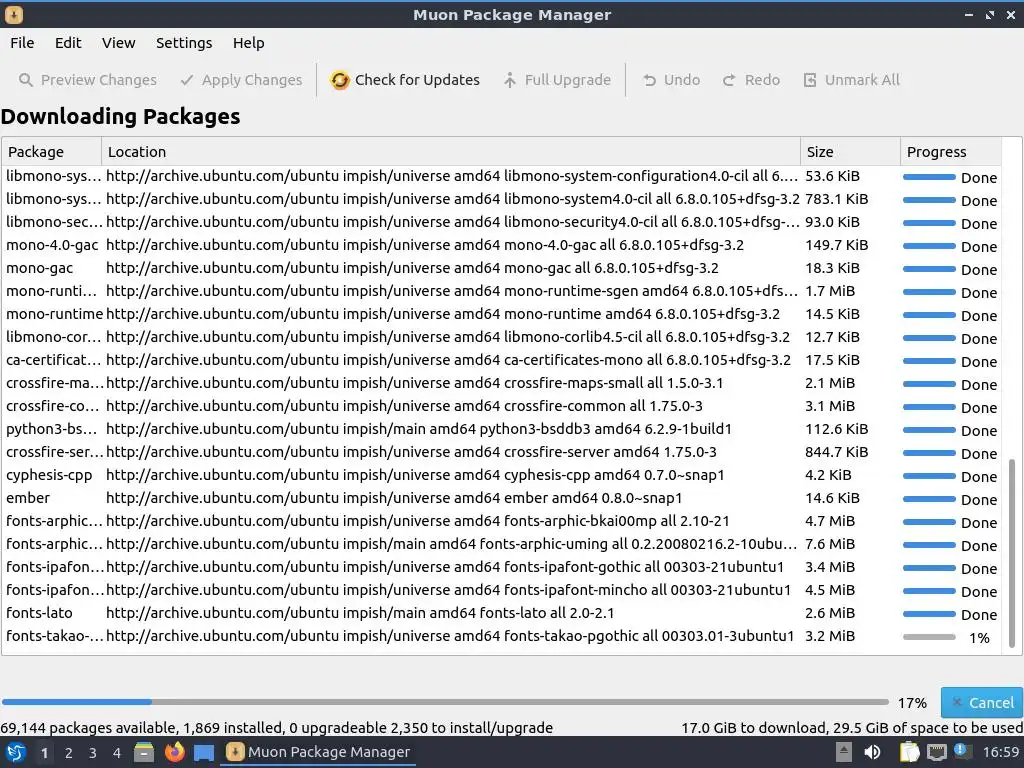The height and width of the screenshot is (768, 1024).
Task: Click the Check for Updates toolbar button
Action: click(405, 80)
